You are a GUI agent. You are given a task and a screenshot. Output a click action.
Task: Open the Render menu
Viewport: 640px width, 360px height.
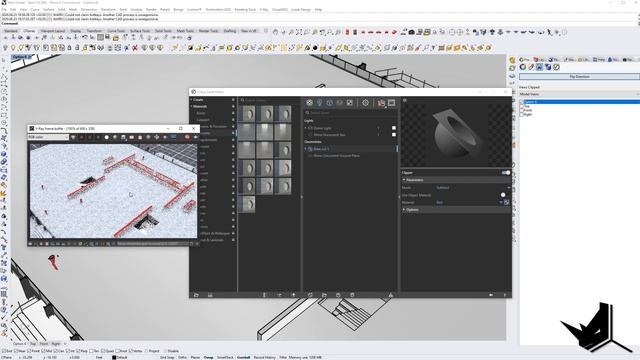tap(151, 9)
